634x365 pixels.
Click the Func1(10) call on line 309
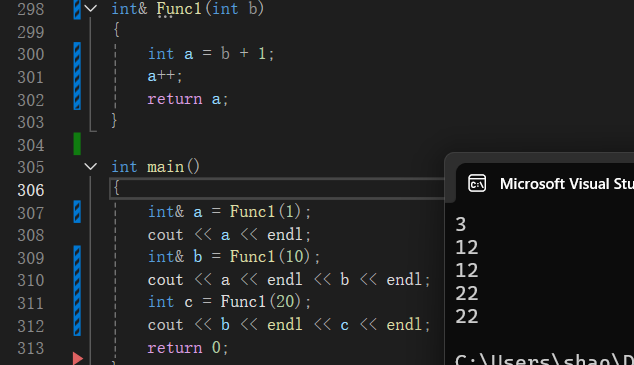pos(270,256)
